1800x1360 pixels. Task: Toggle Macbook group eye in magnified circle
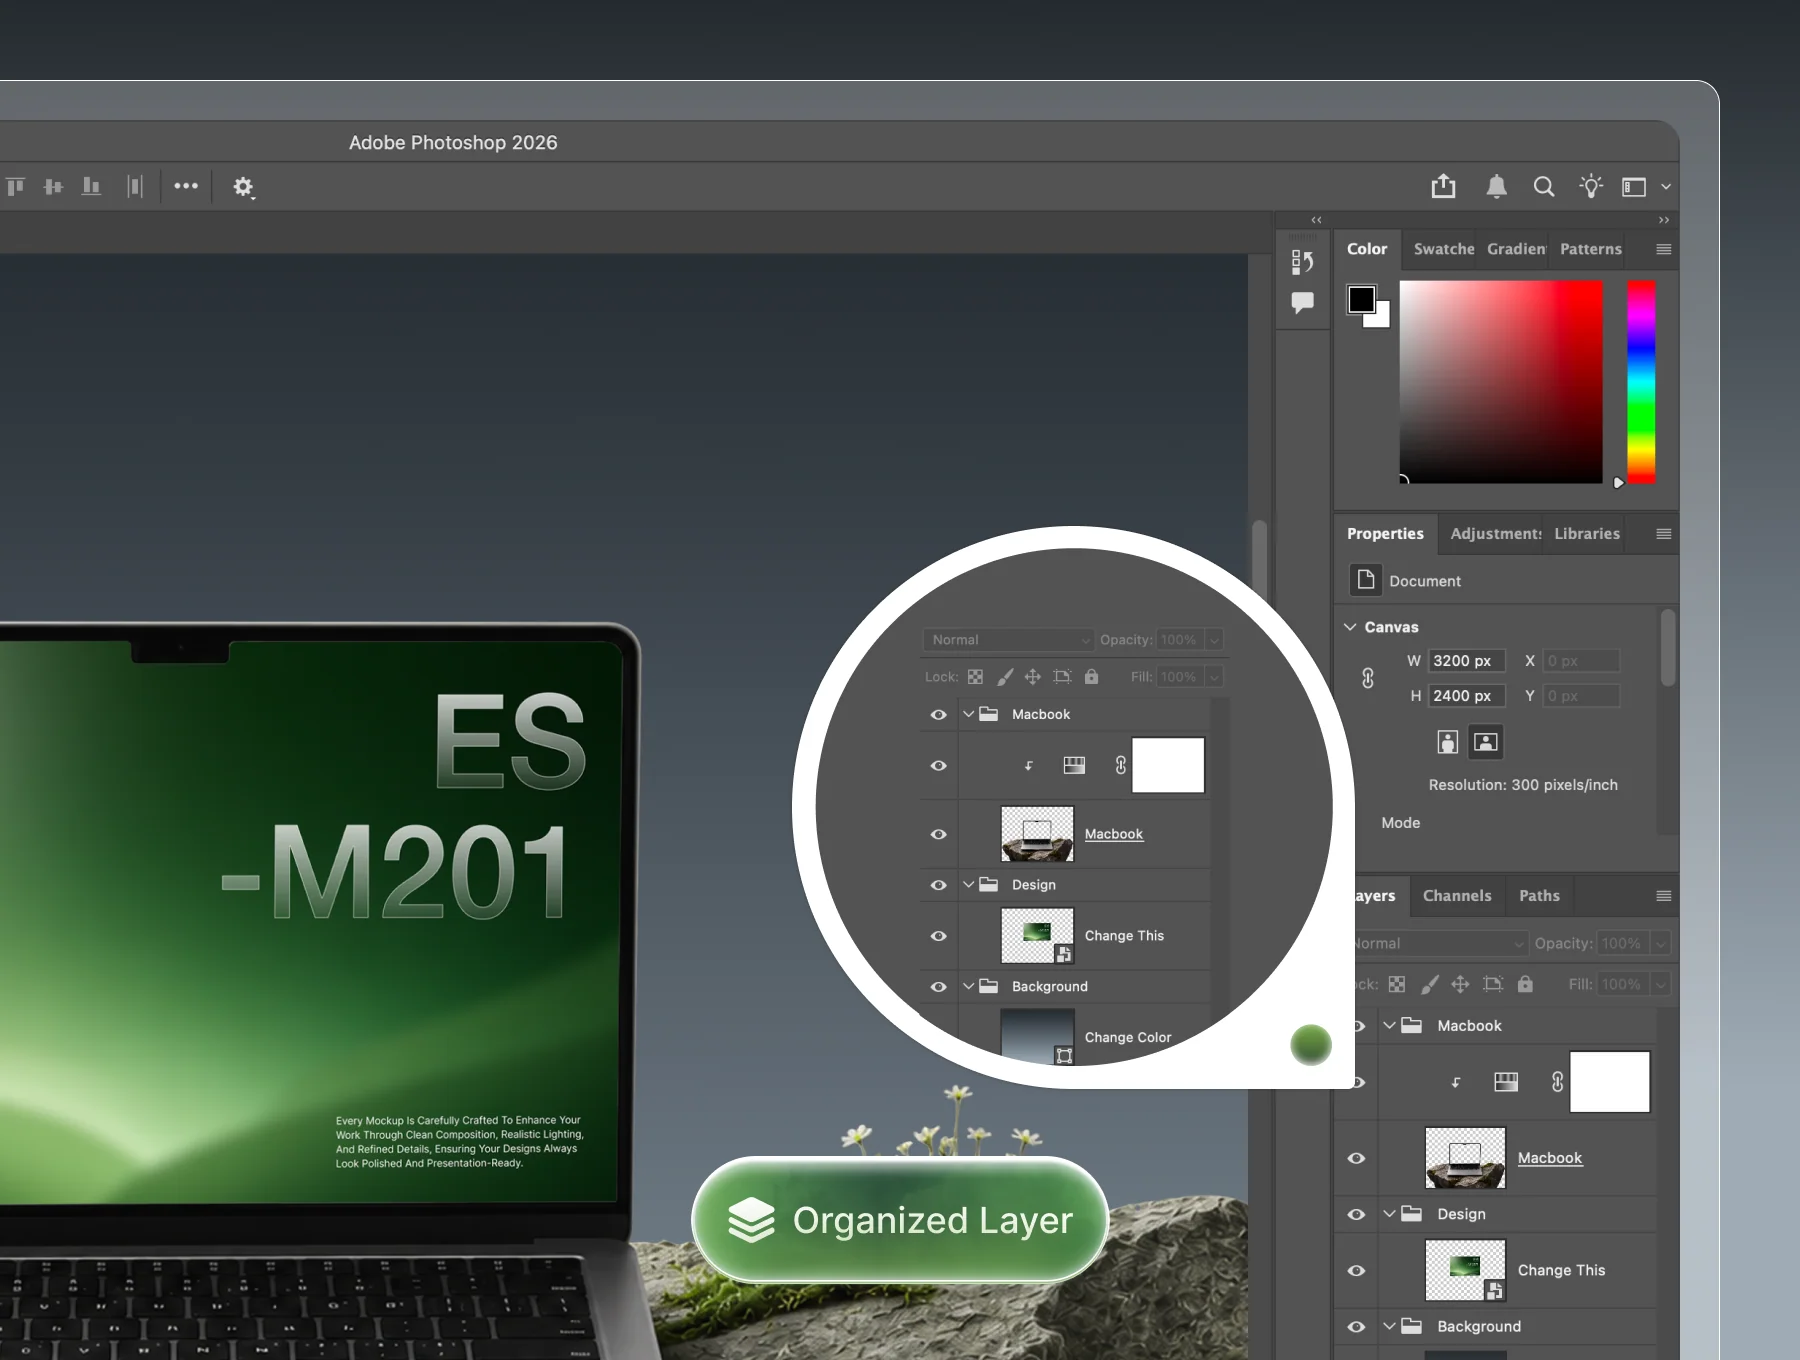pos(938,714)
